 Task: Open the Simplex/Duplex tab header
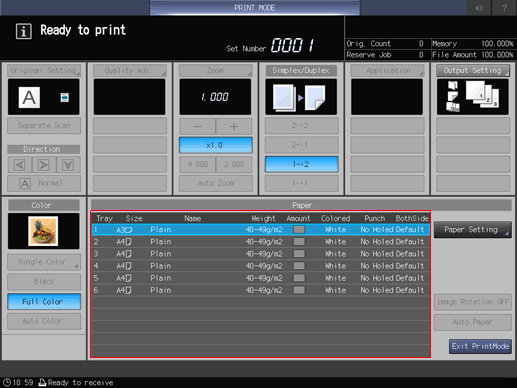tap(301, 71)
